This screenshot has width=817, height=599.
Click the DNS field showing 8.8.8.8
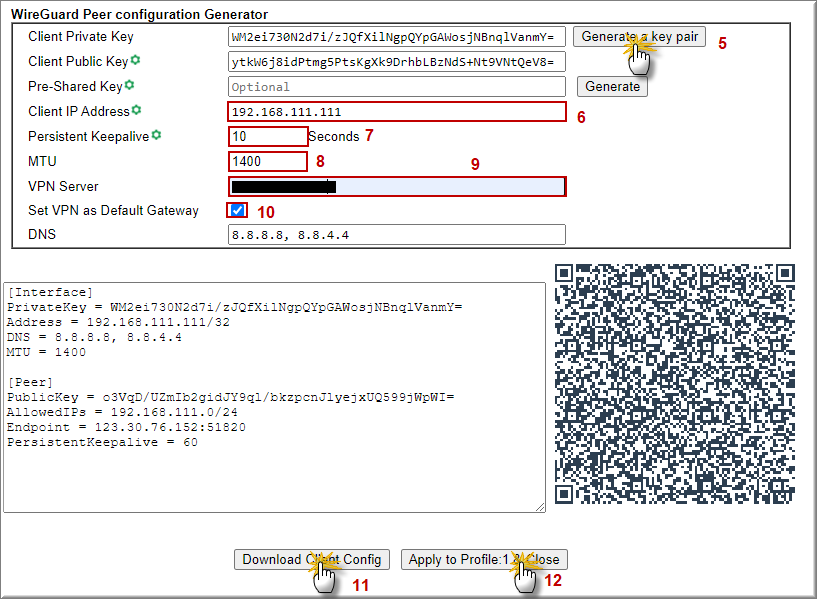coord(396,235)
